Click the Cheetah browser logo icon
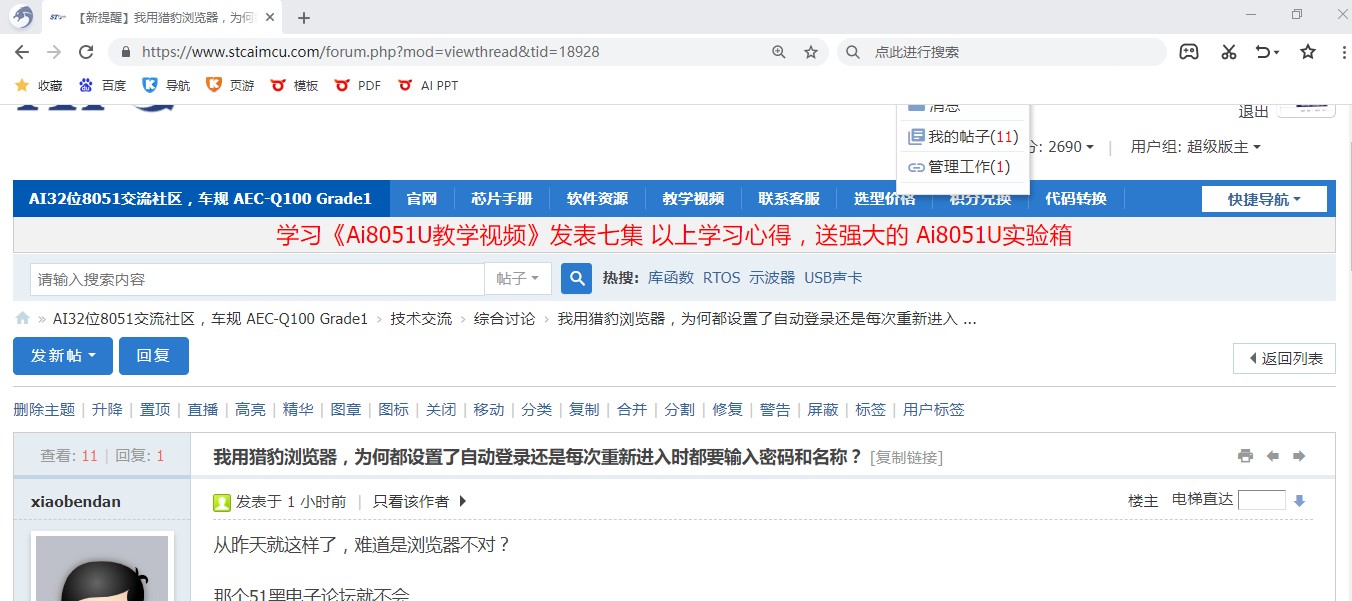1352x601 pixels. point(21,17)
